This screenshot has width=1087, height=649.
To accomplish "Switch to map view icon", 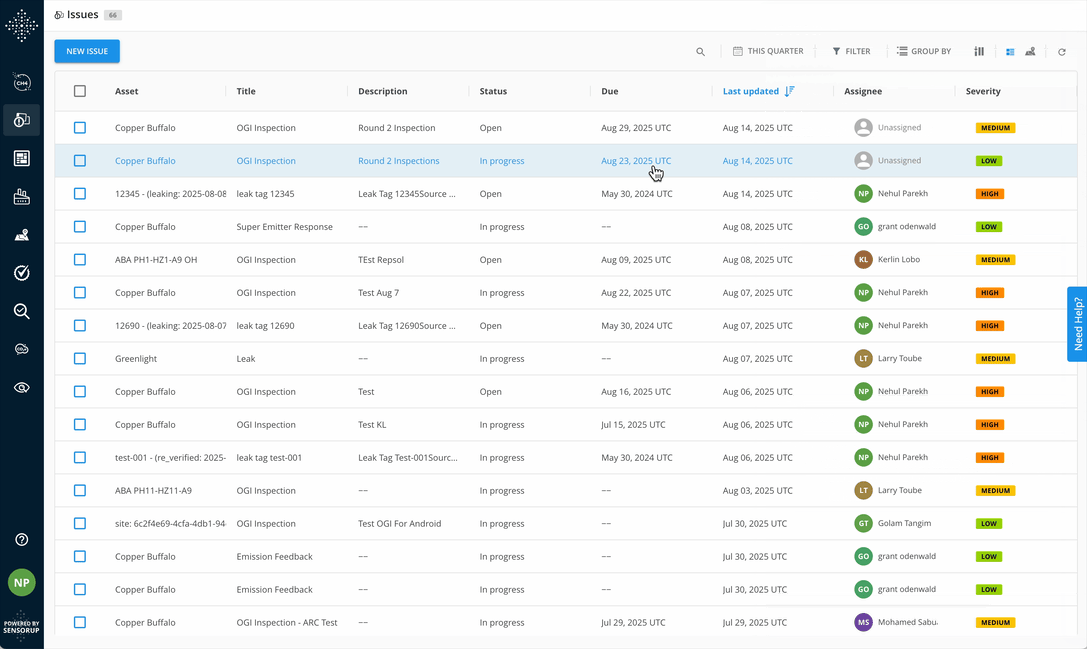I will (x=1030, y=51).
